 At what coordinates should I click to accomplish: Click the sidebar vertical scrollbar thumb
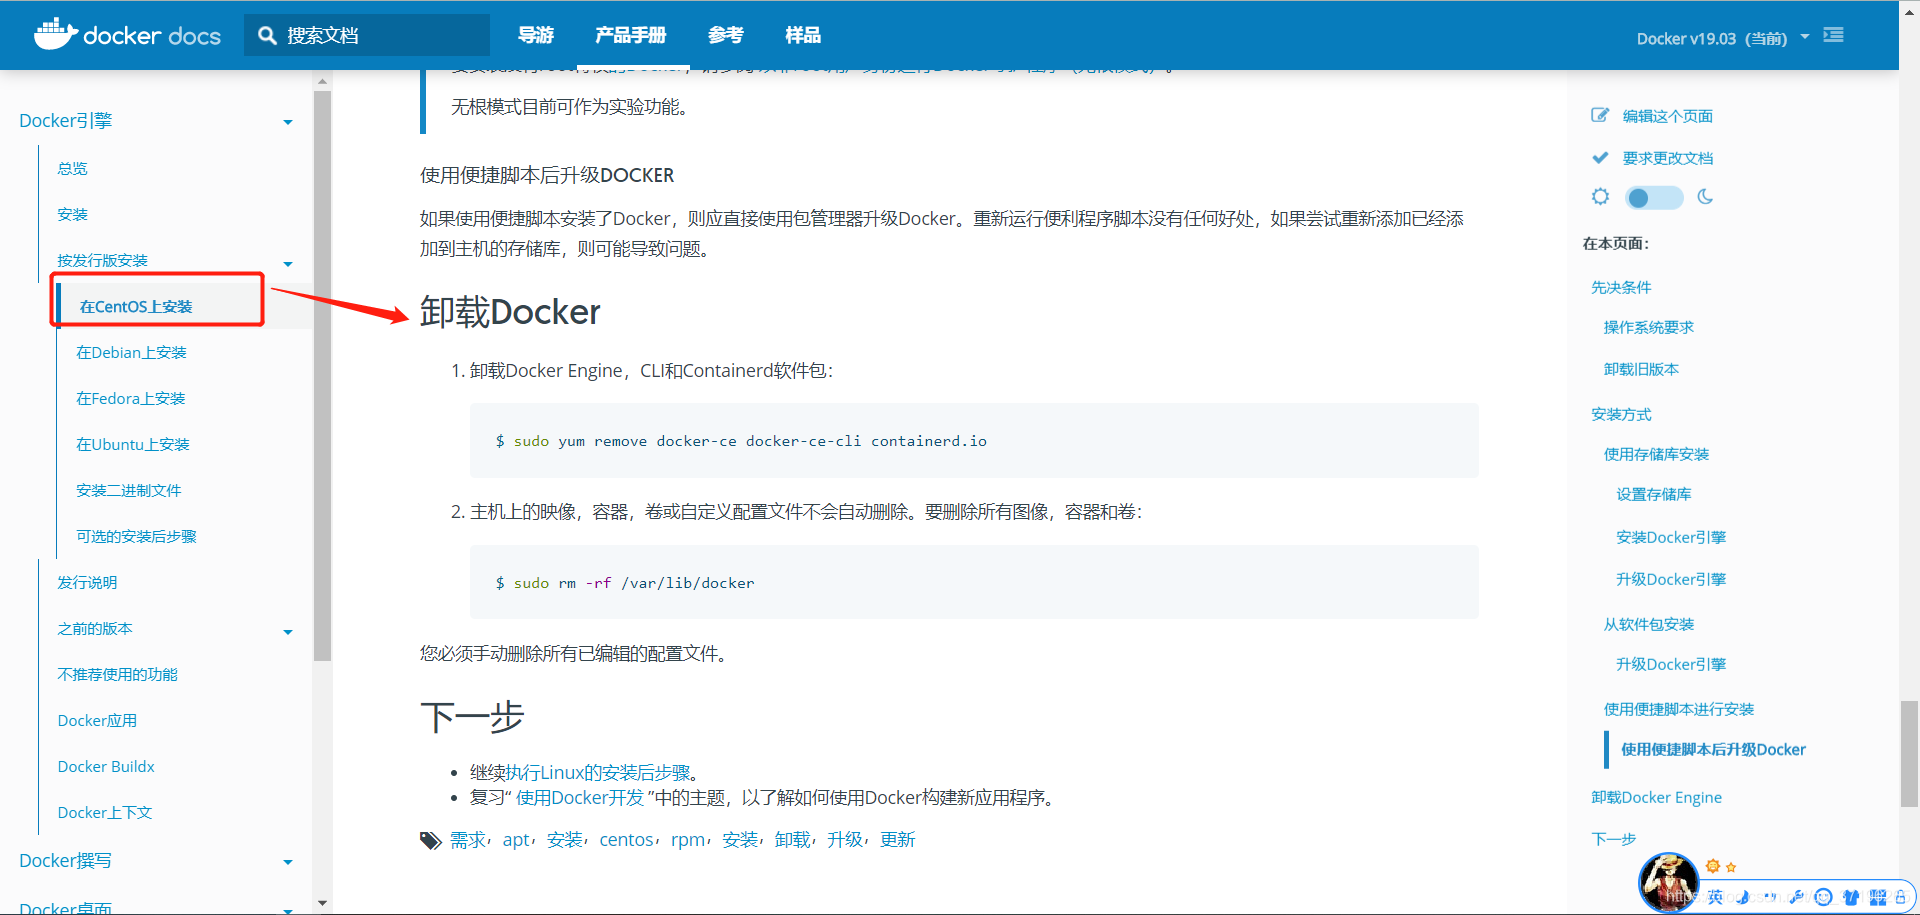(x=322, y=376)
